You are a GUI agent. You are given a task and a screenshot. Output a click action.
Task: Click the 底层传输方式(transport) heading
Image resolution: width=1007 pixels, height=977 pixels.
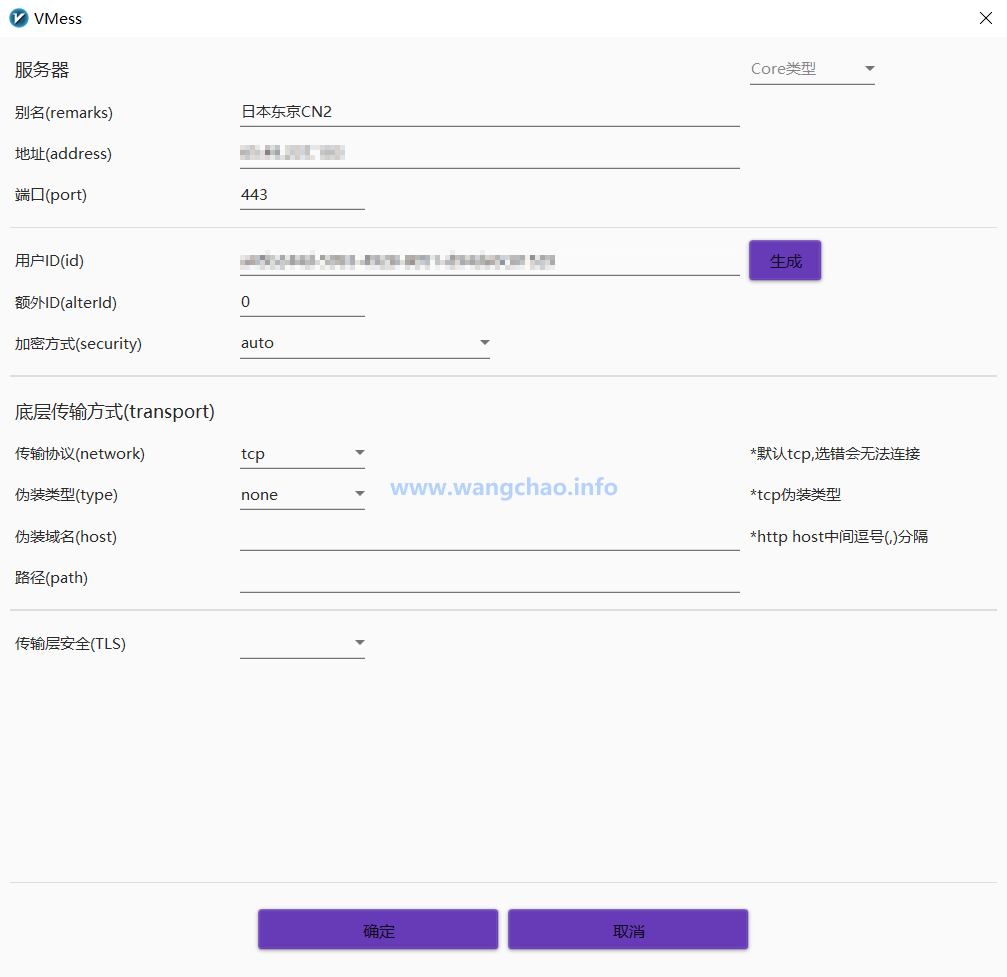(x=114, y=411)
